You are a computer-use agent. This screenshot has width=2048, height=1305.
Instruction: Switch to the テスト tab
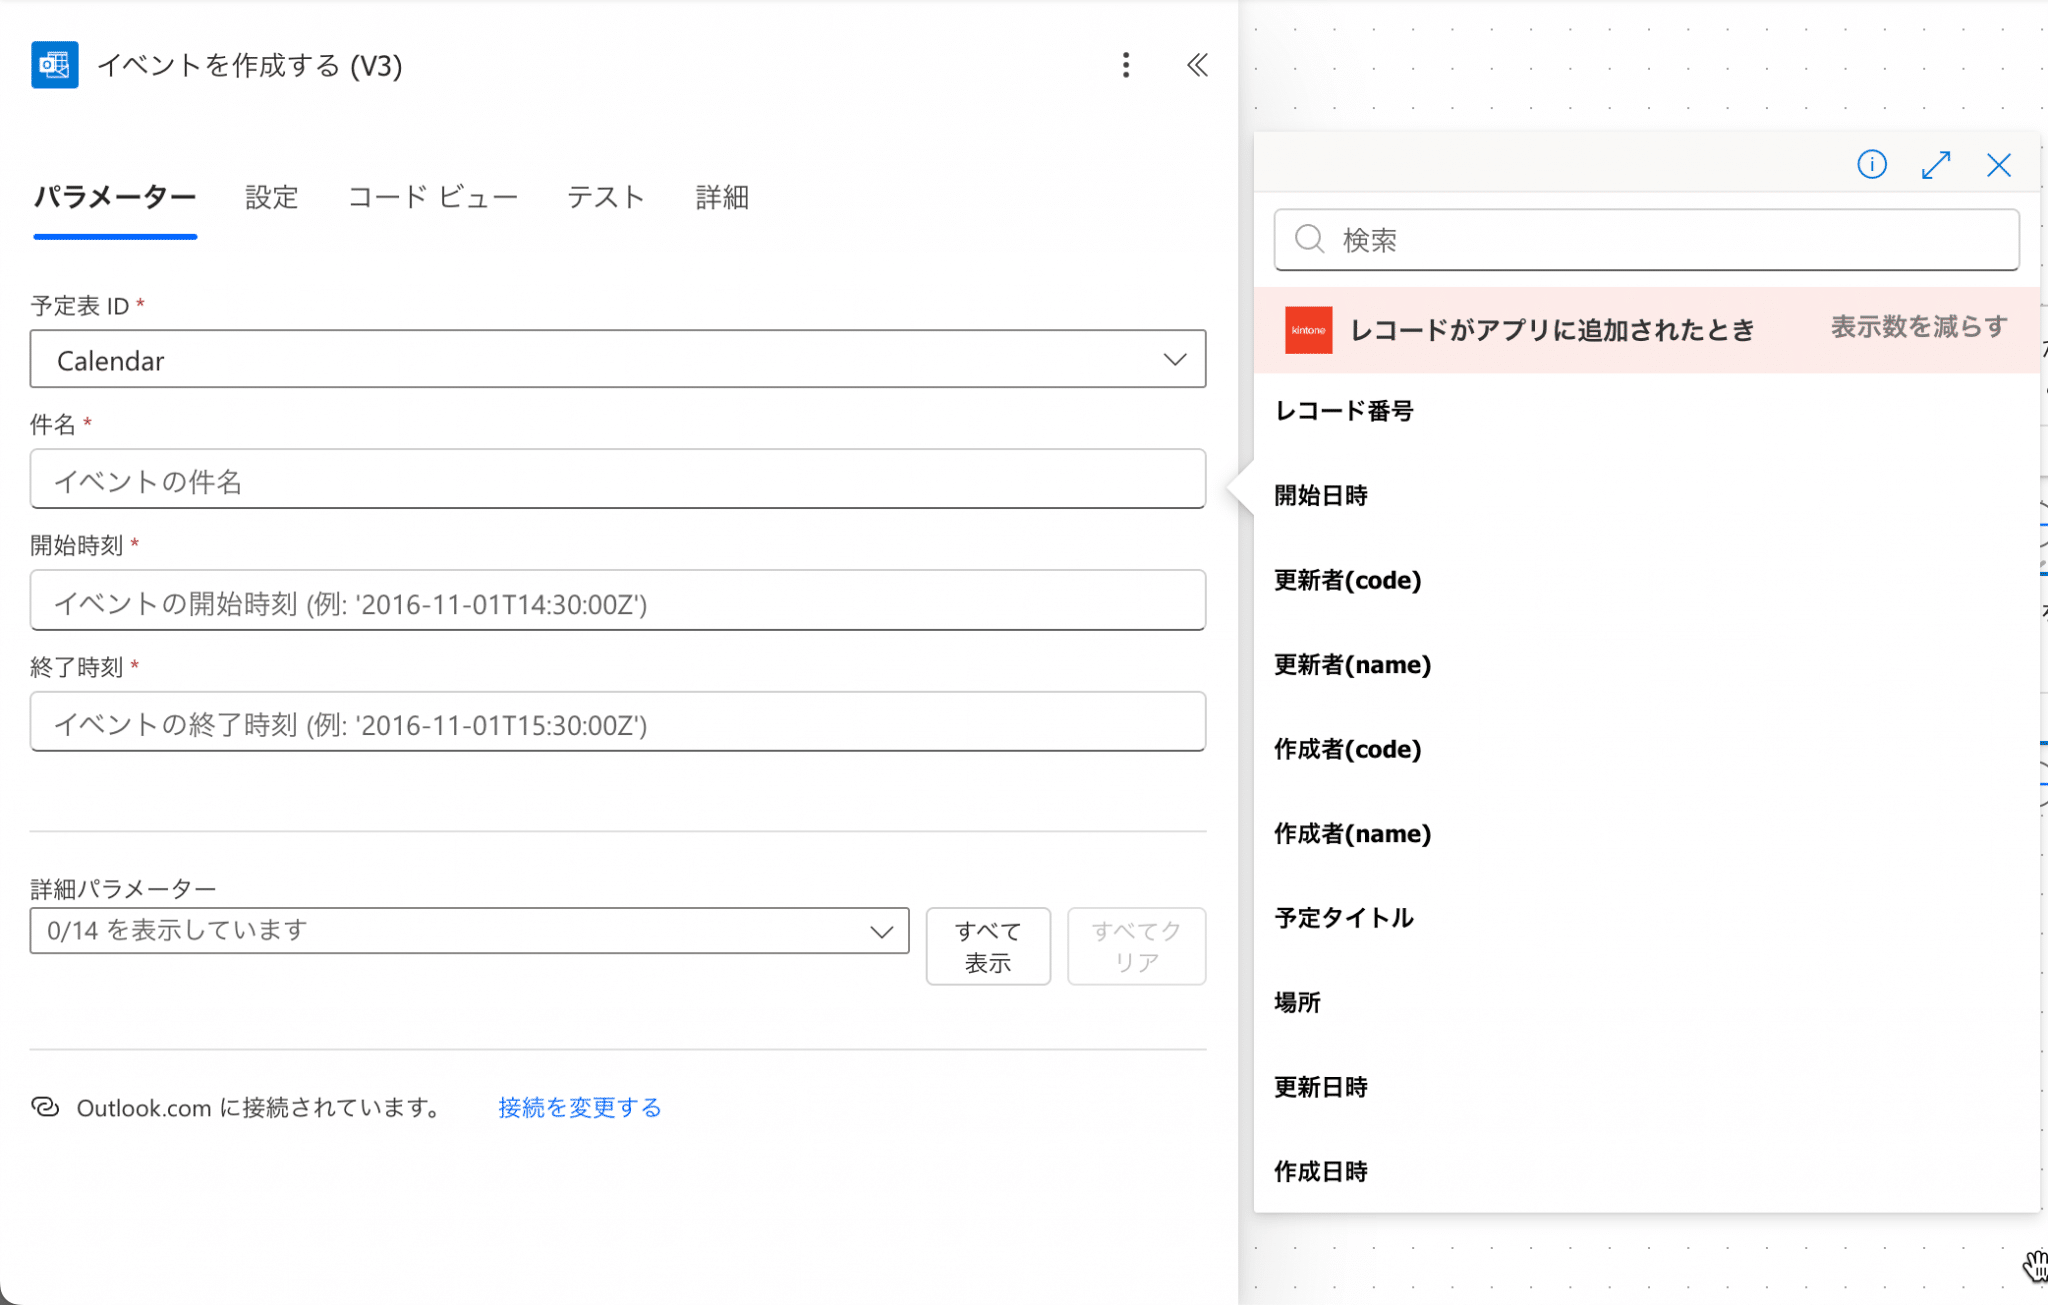tap(606, 197)
